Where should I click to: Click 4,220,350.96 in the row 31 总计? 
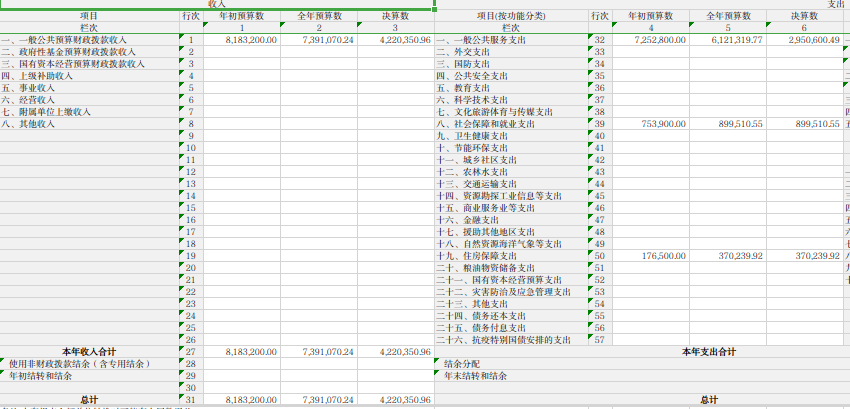(x=396, y=400)
